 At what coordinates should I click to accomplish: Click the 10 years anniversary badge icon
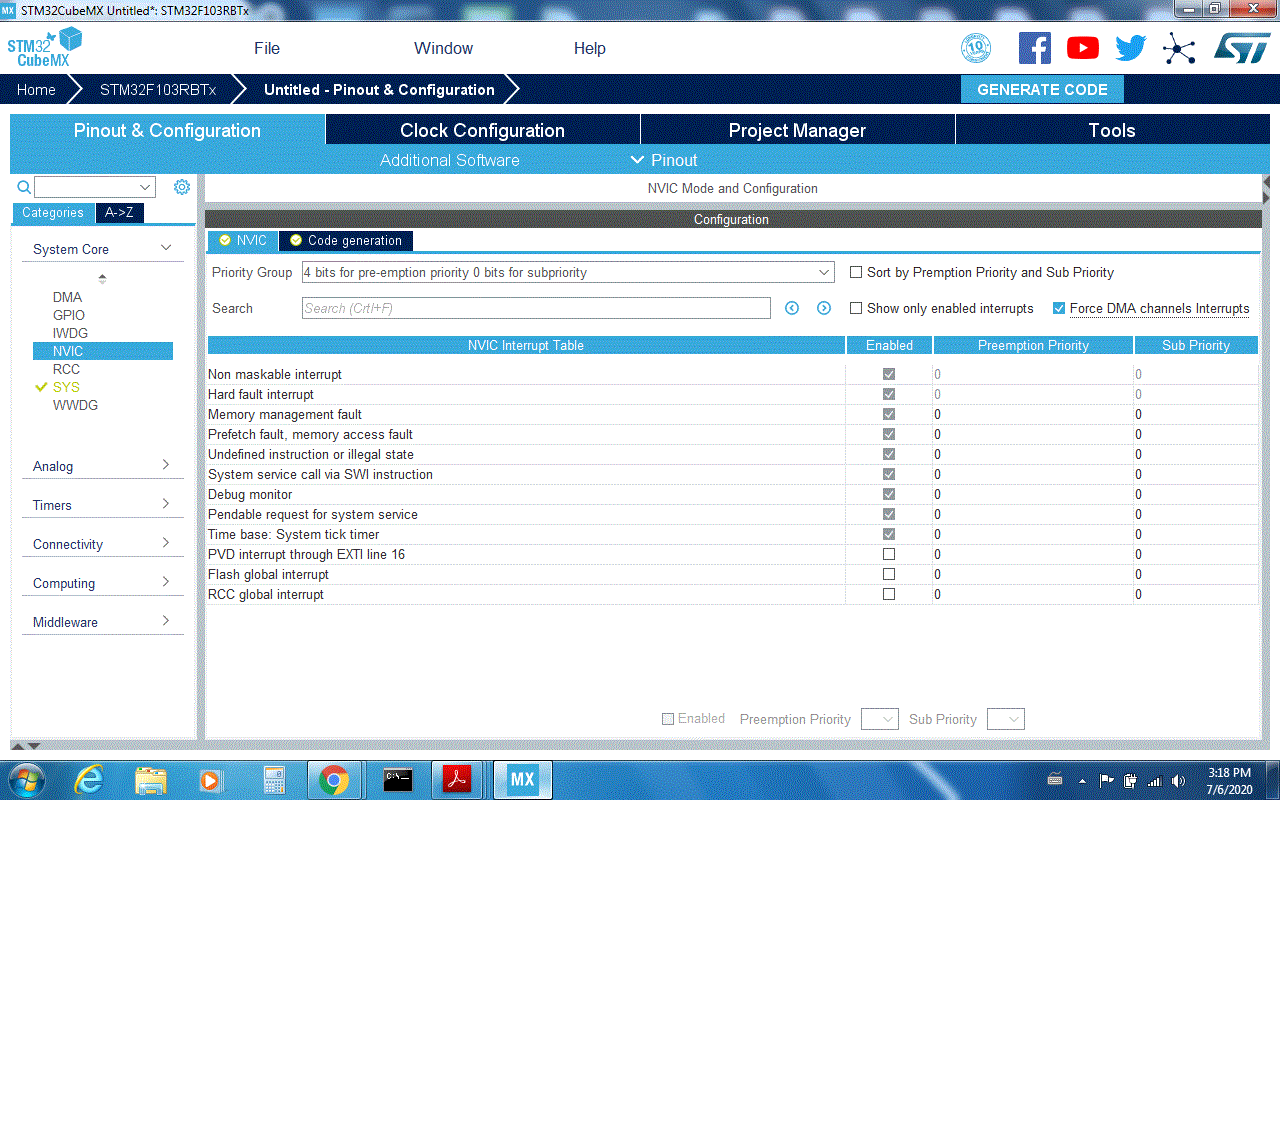tap(976, 48)
